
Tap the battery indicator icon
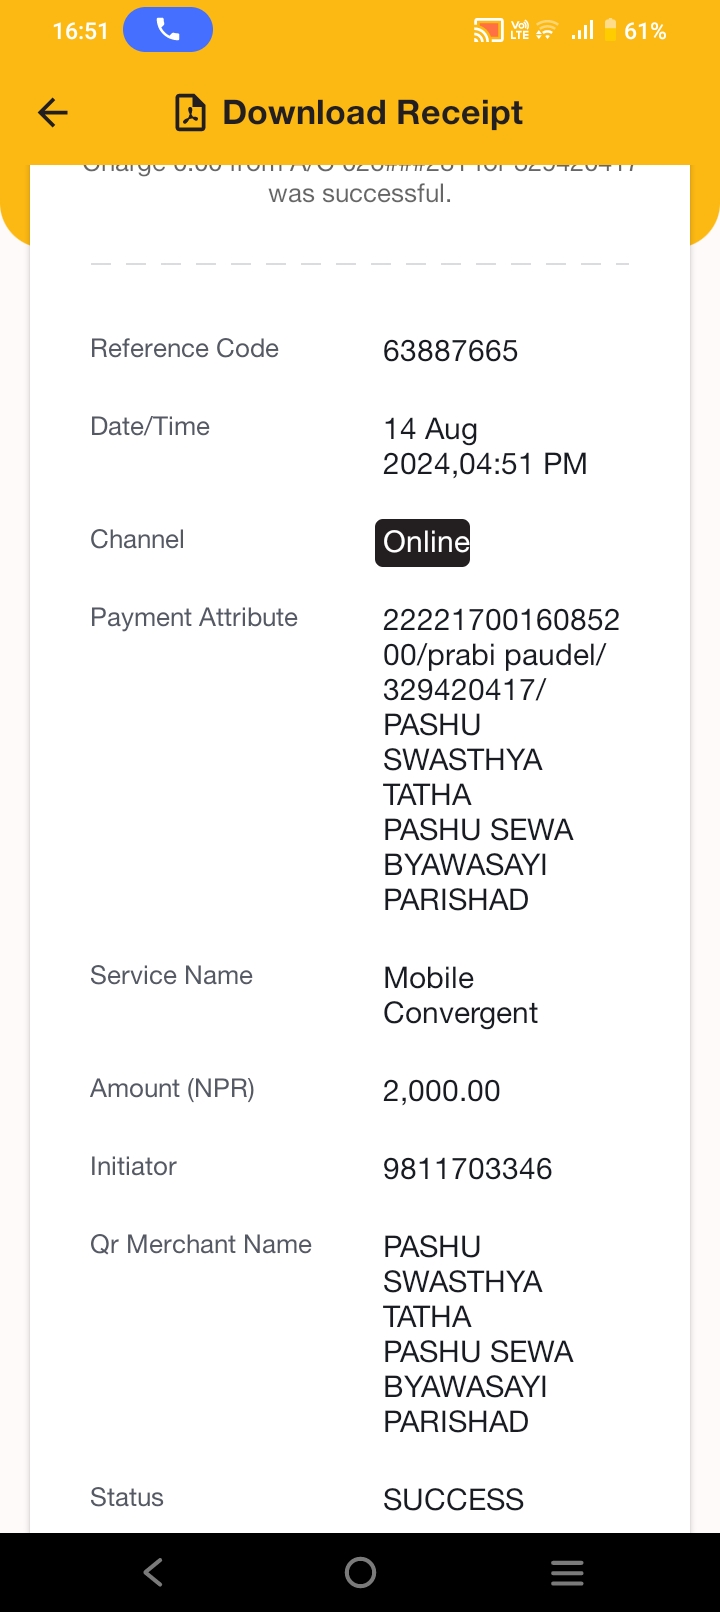610,31
